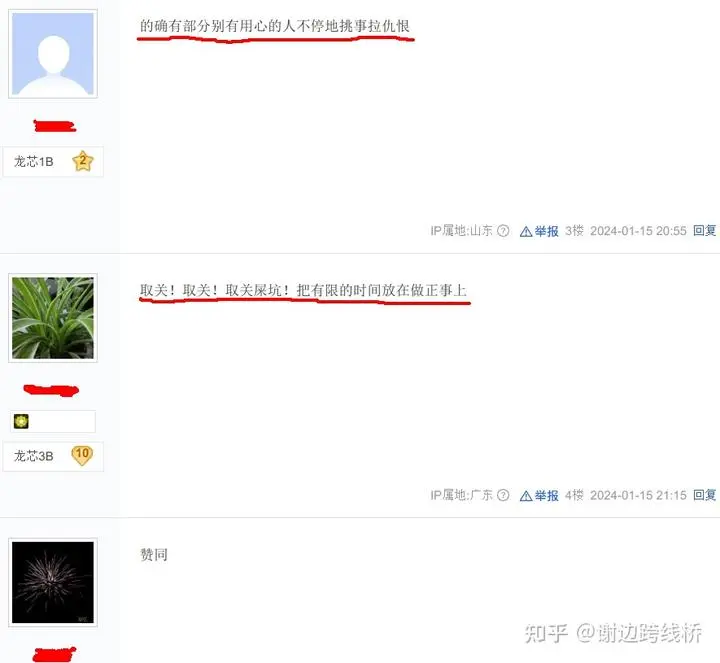Click the level 10 heart badge
The height and width of the screenshot is (663, 720).
click(x=82, y=455)
